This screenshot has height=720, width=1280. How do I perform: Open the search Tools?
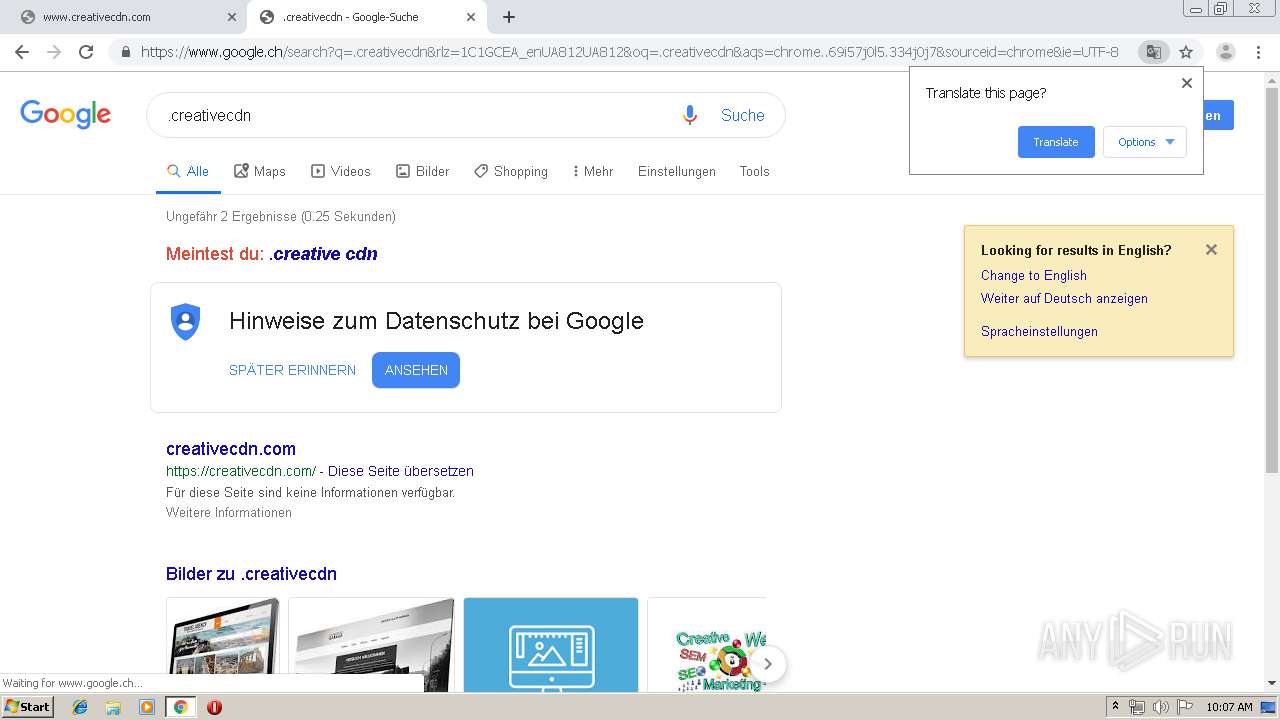coord(755,171)
